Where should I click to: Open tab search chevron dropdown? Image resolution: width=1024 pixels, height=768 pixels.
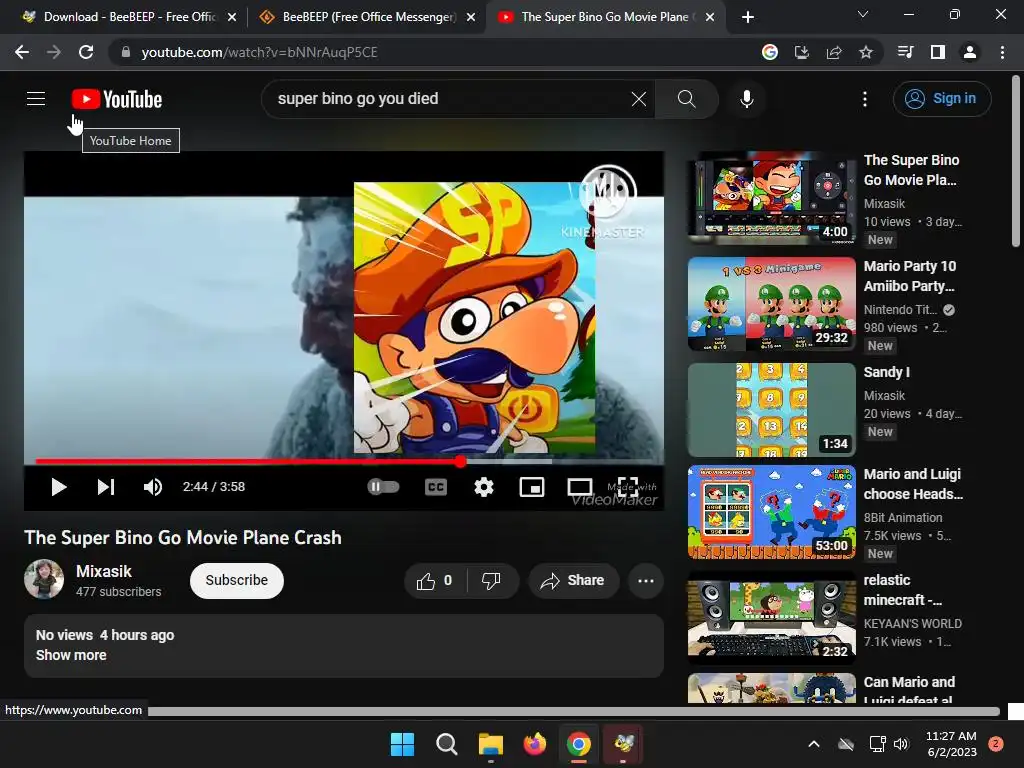[863, 14]
